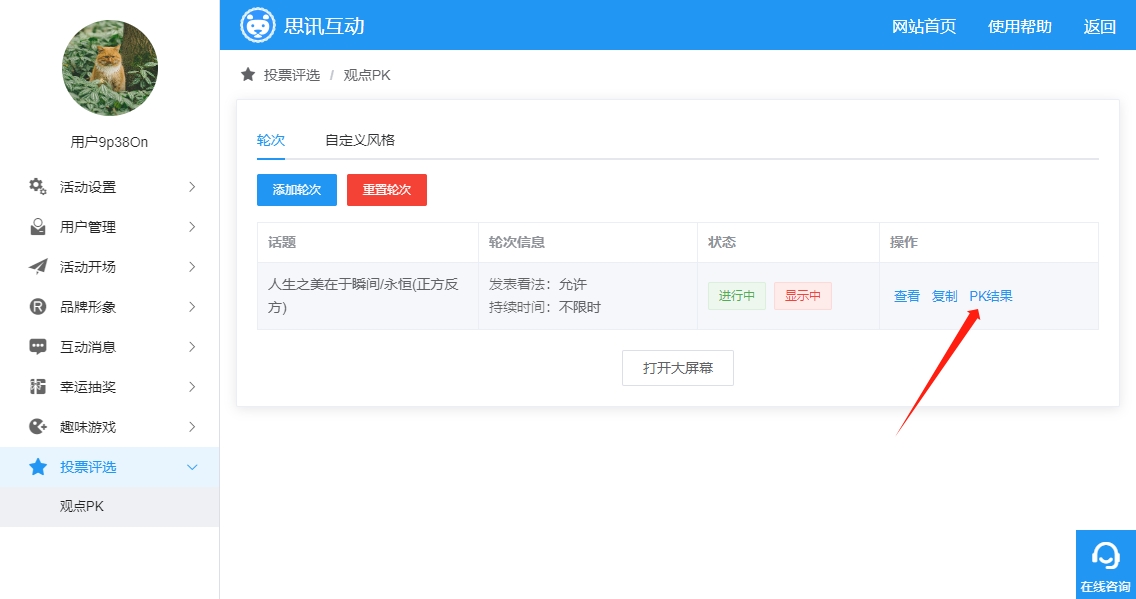Image resolution: width=1136 pixels, height=599 pixels.
Task: Open the 活动开场 menu
Action: click(109, 267)
